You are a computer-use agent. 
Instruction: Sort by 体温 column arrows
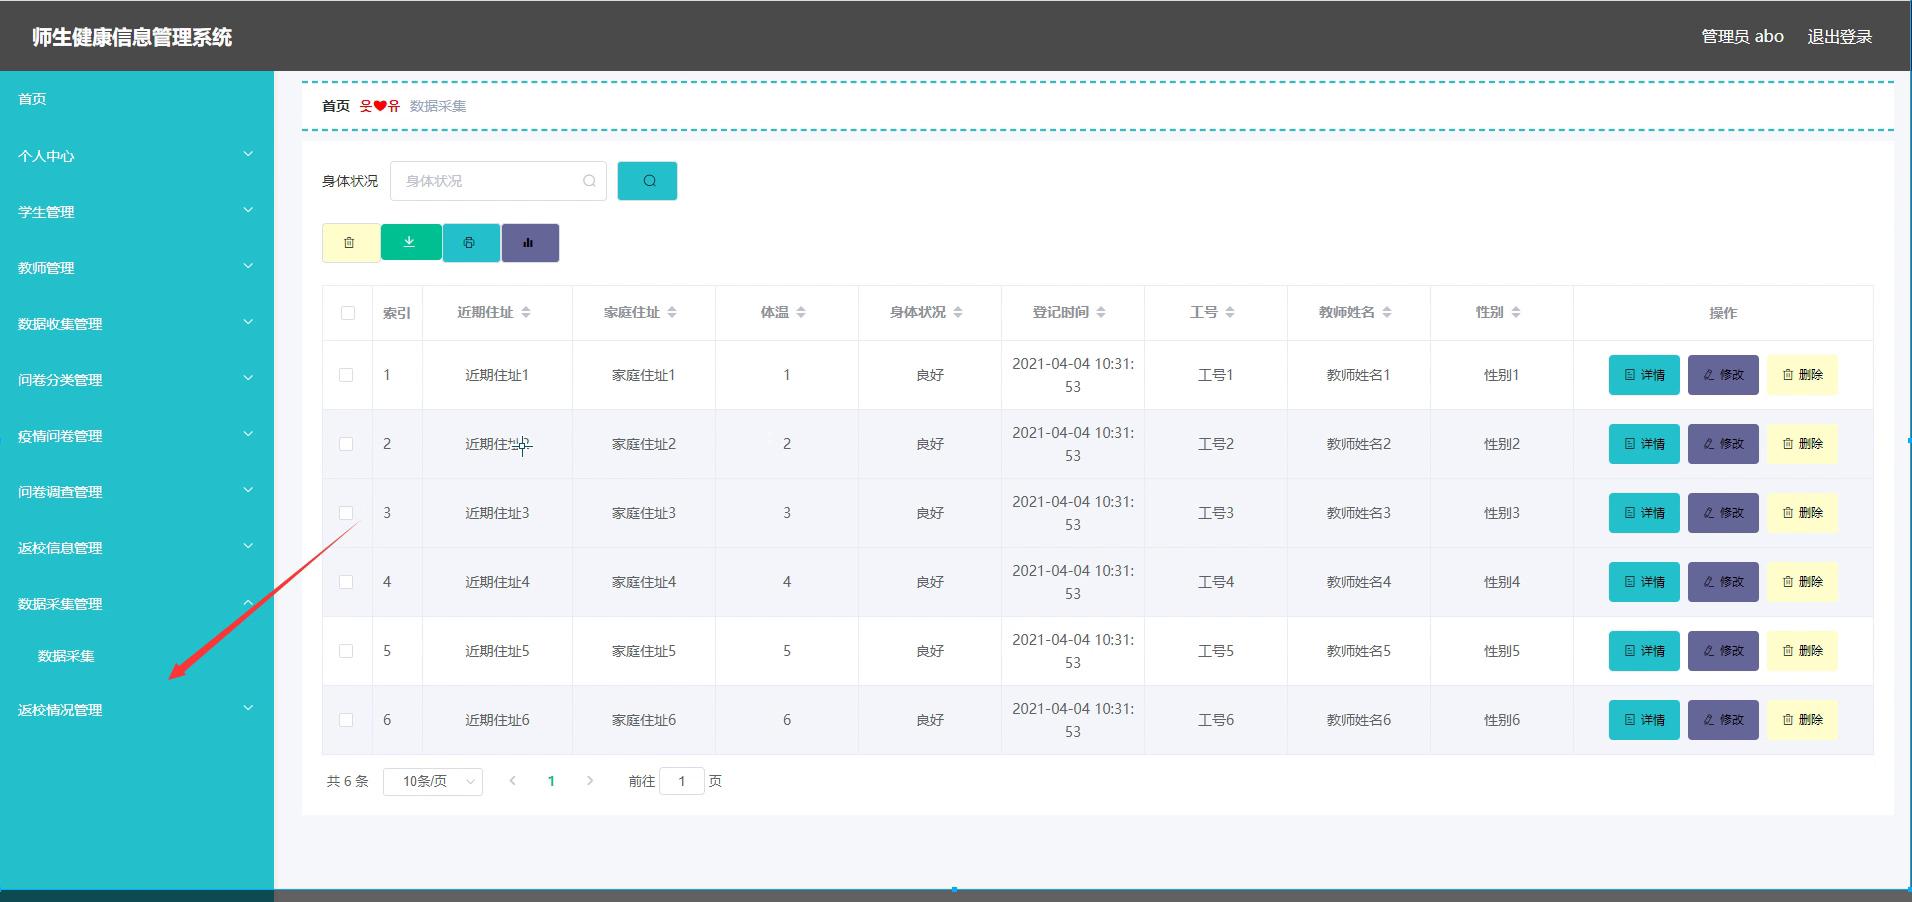tap(801, 313)
